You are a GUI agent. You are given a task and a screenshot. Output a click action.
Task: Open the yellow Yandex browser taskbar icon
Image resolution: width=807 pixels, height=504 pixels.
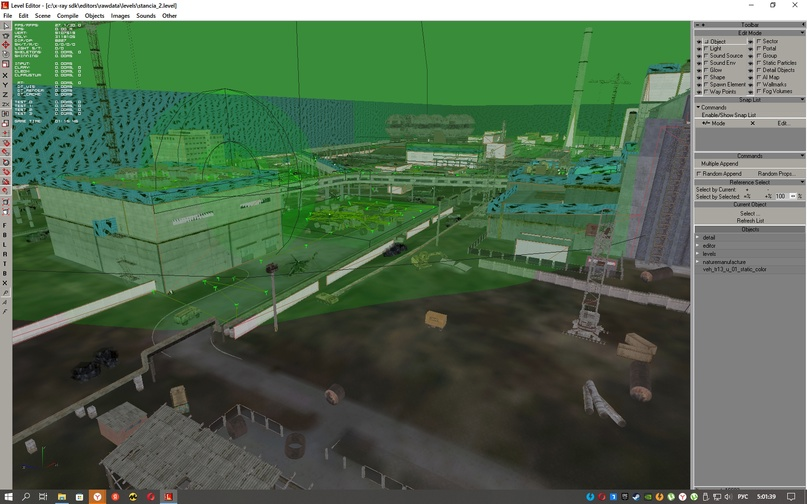click(97, 497)
